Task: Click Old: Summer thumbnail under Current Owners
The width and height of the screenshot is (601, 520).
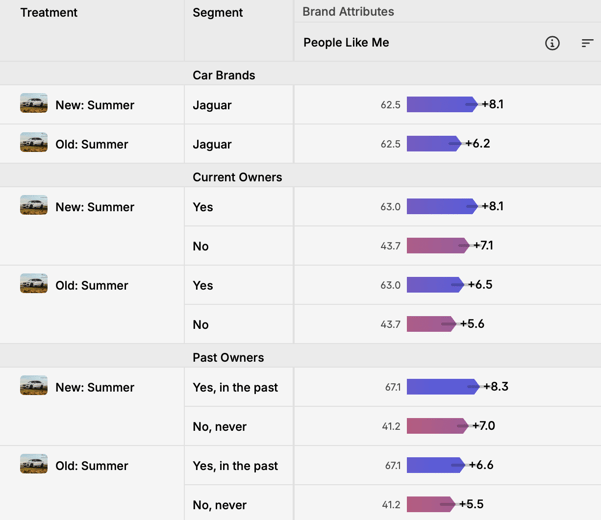Action: (34, 283)
